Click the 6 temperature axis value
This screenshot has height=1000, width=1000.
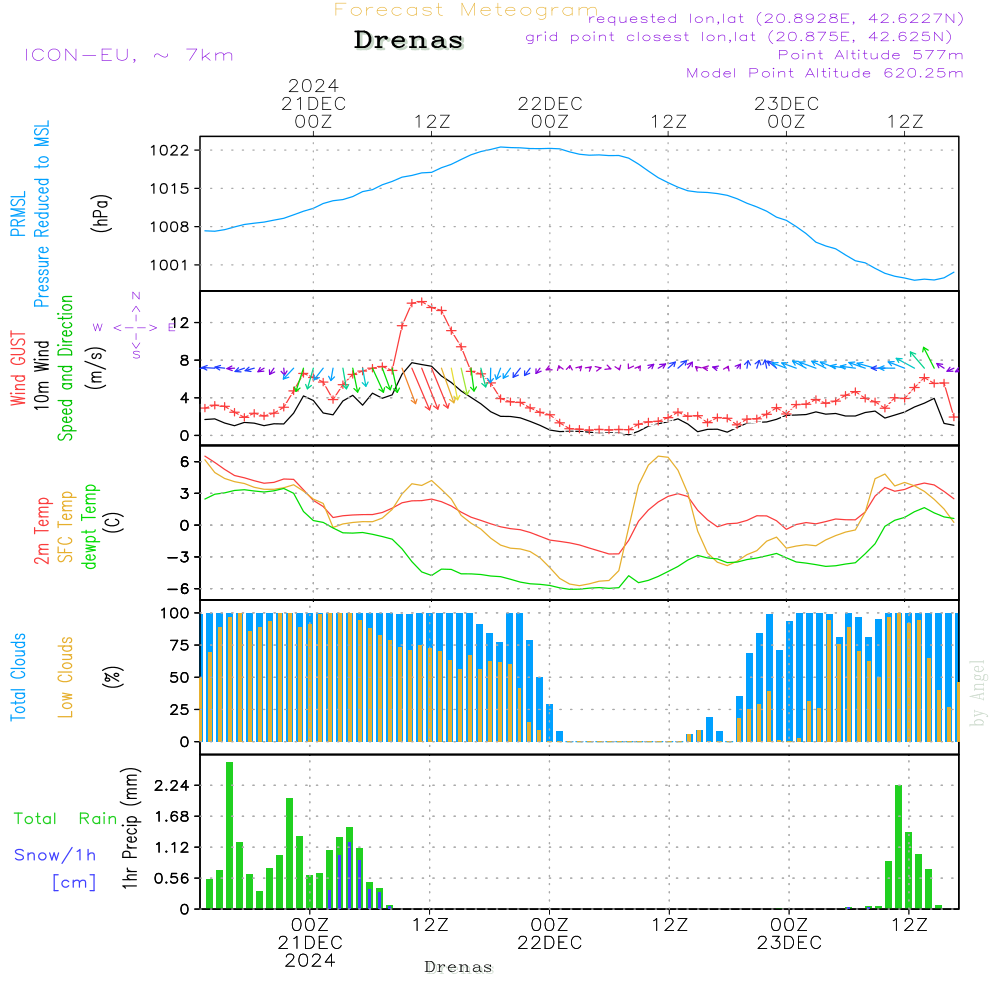coord(185,462)
